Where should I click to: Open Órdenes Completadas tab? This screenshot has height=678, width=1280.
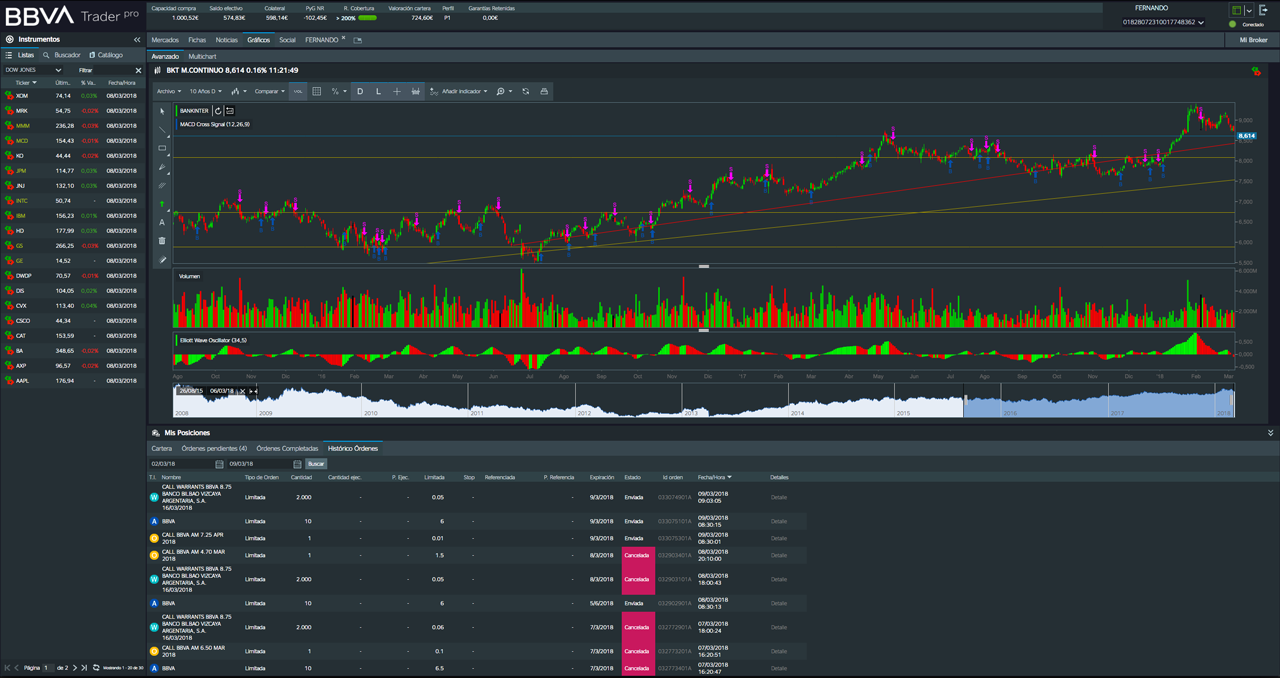click(x=287, y=448)
